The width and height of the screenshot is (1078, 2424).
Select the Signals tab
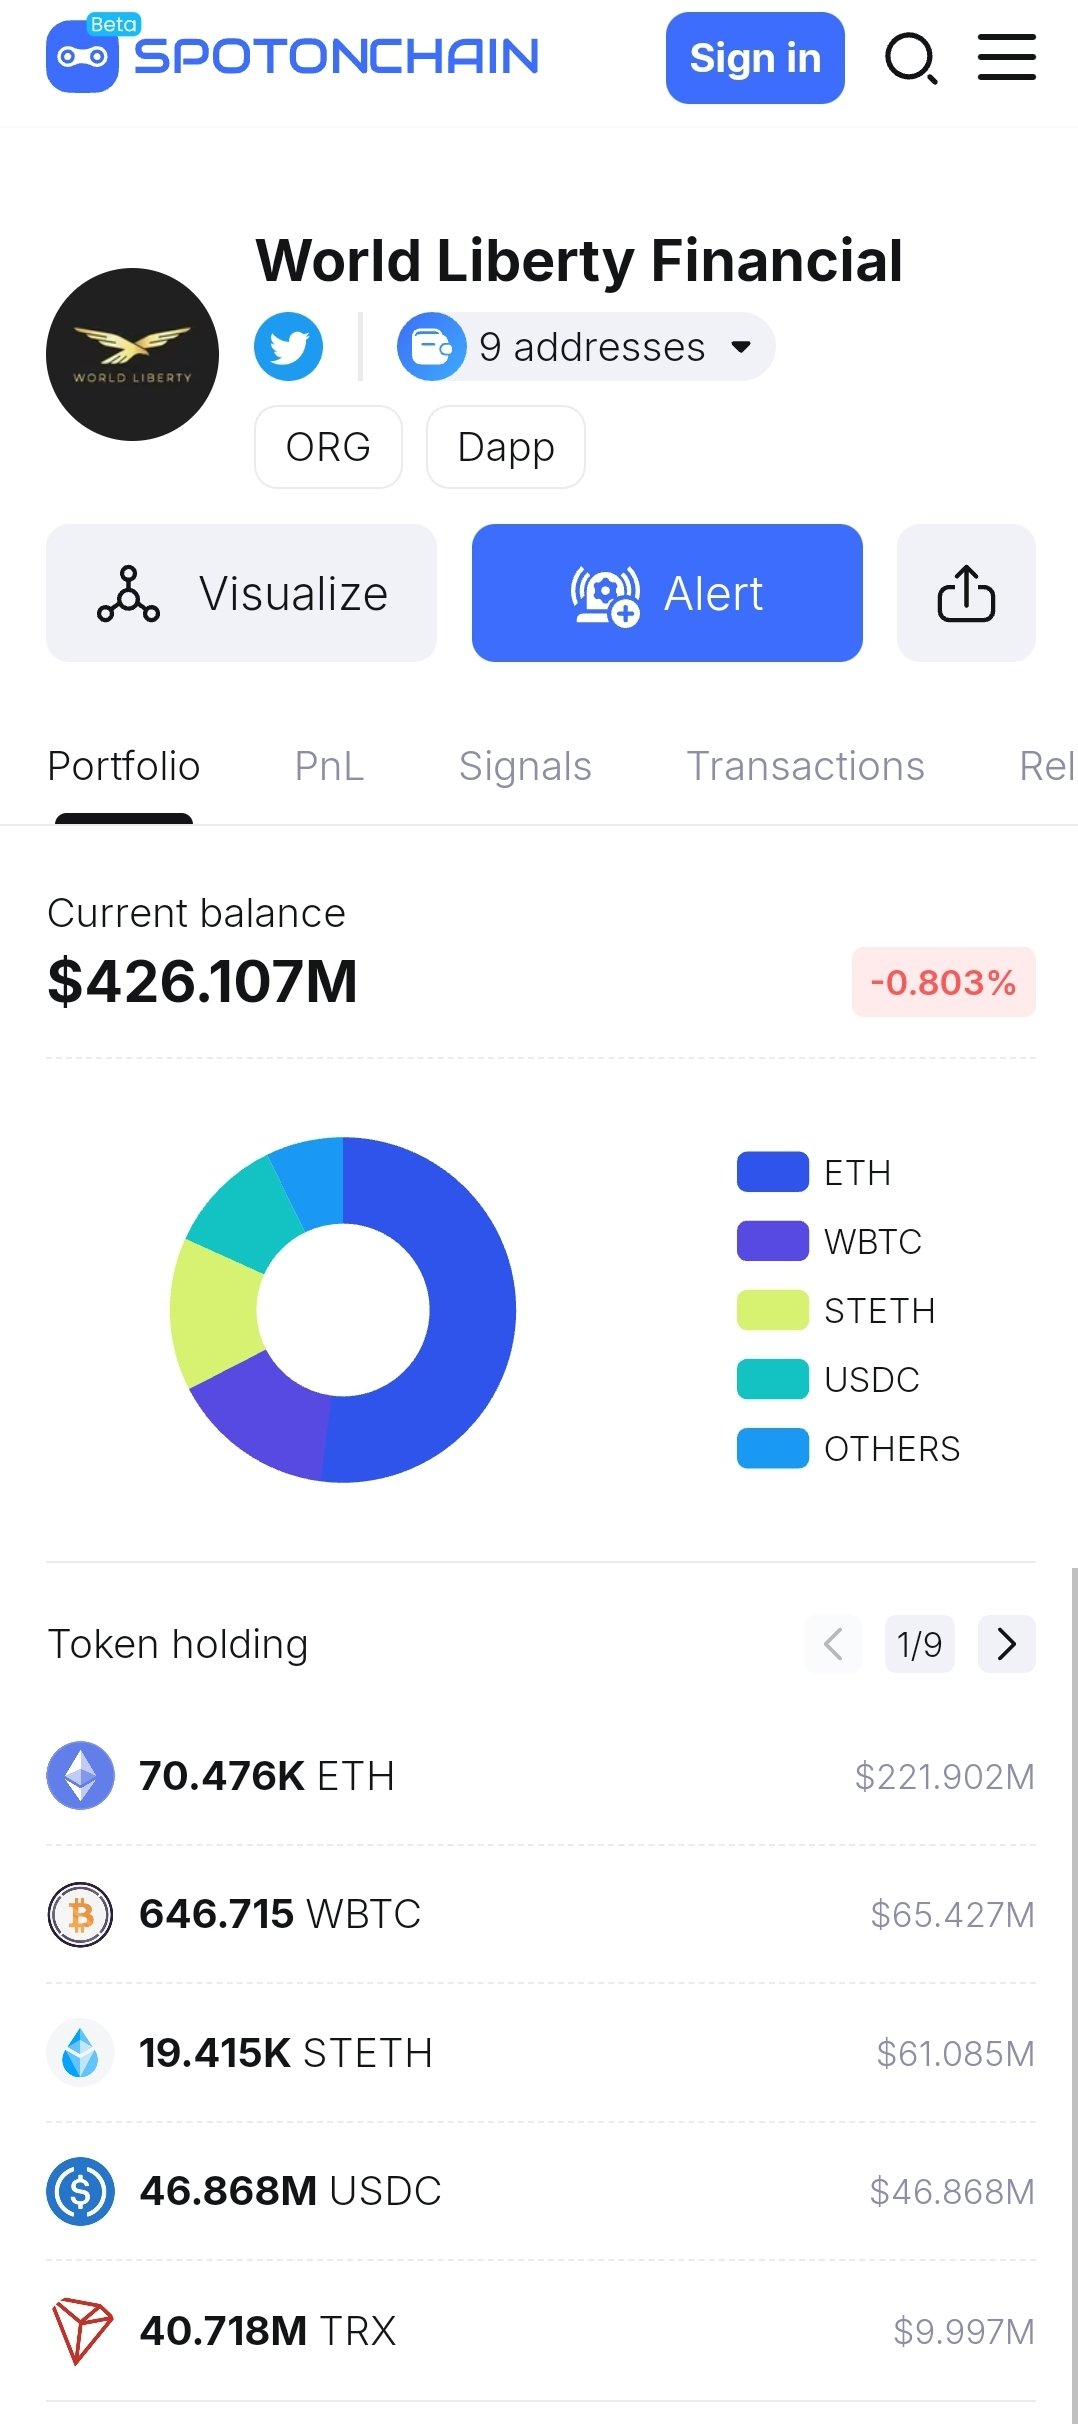pyautogui.click(x=525, y=766)
